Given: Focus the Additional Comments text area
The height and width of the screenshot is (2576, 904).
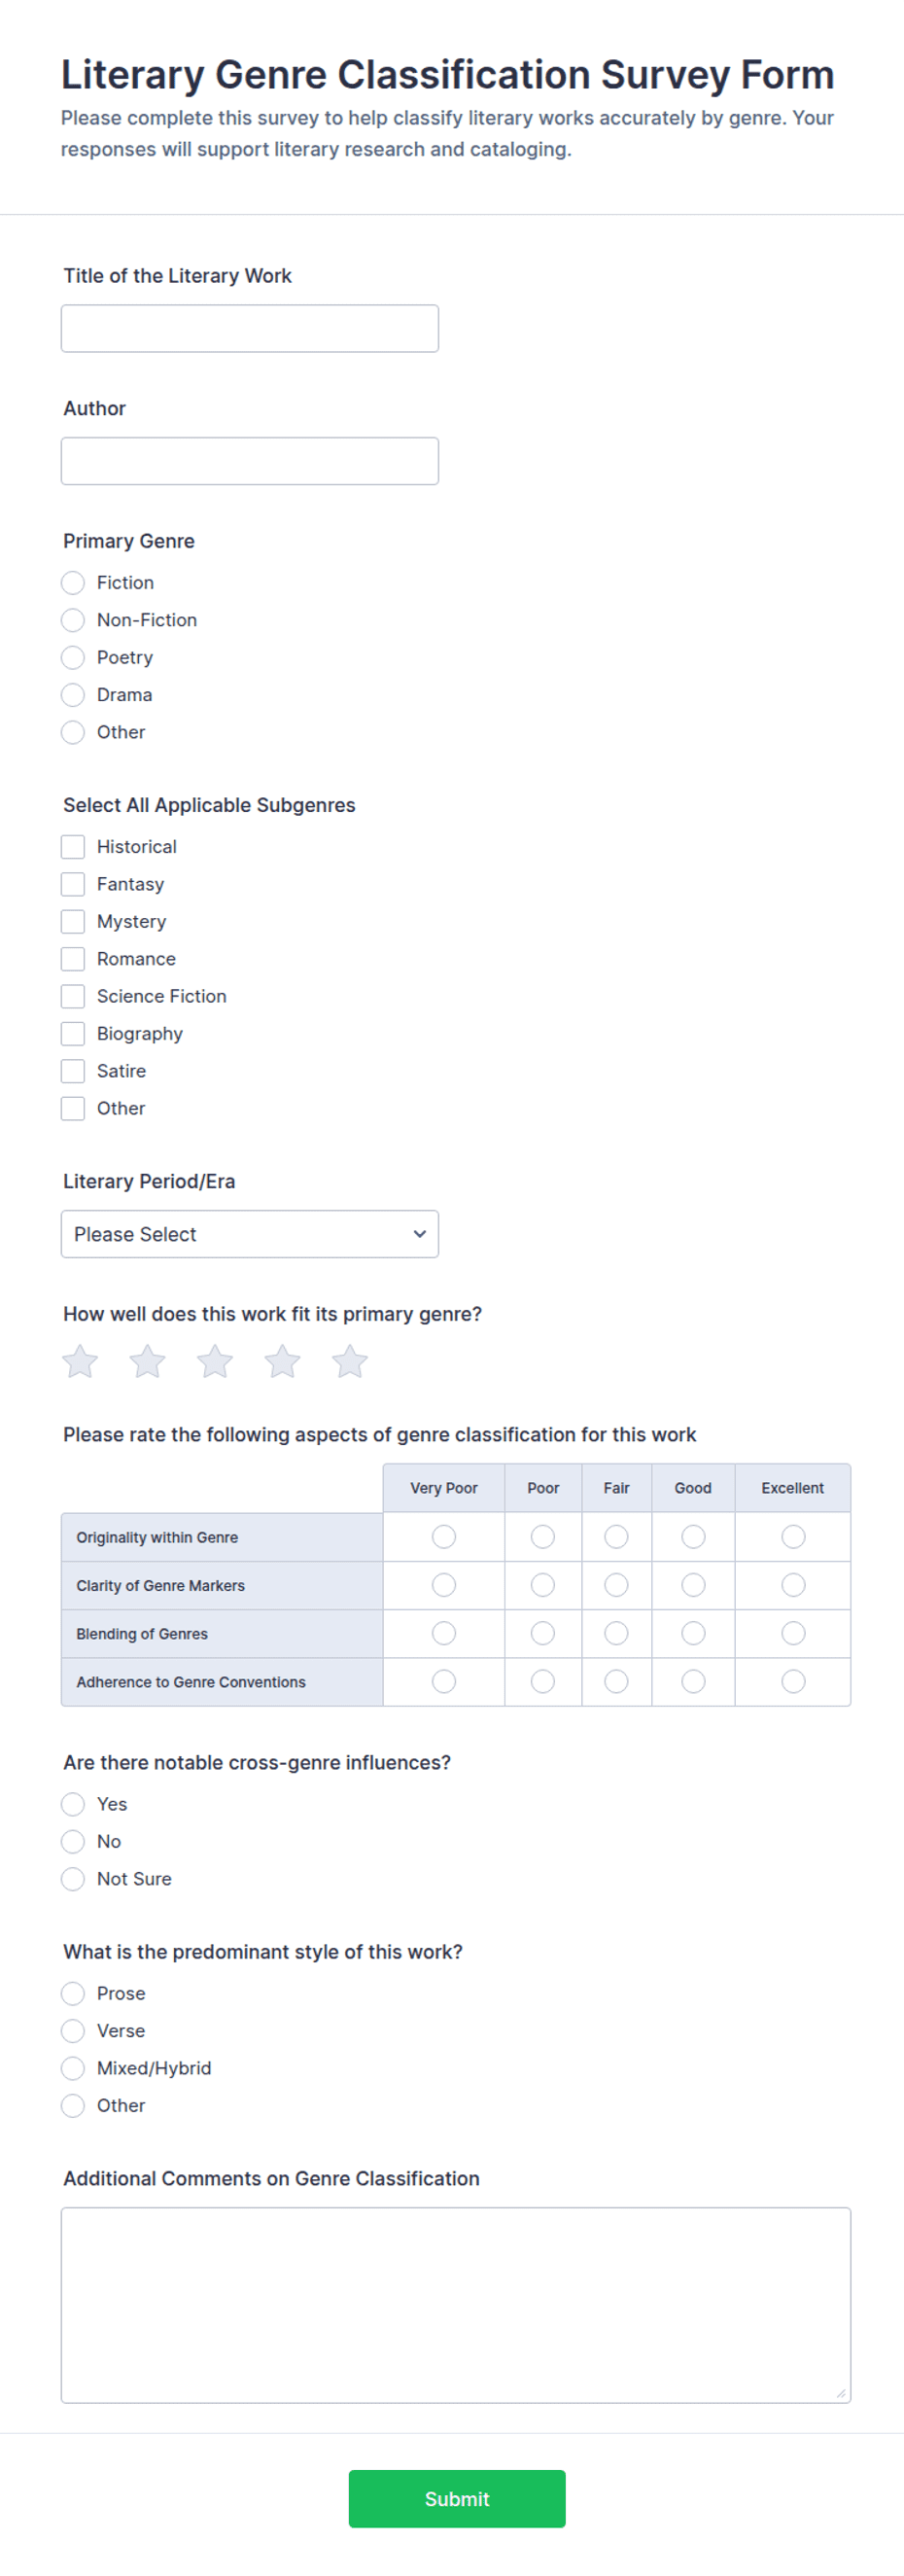Looking at the screenshot, I should click(456, 2305).
